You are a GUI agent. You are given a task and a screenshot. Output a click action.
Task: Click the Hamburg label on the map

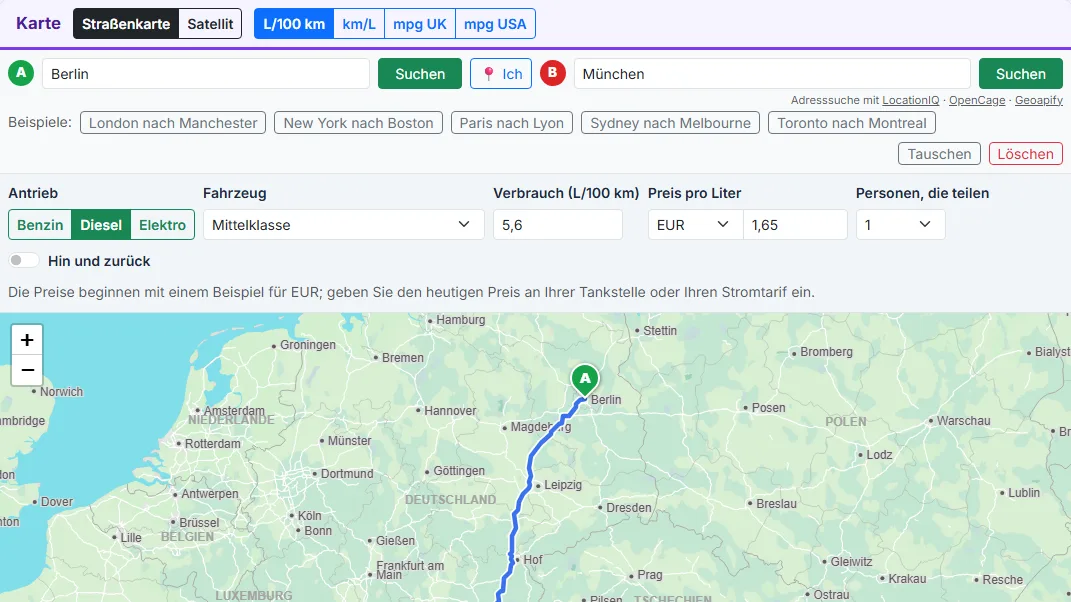click(x=460, y=320)
